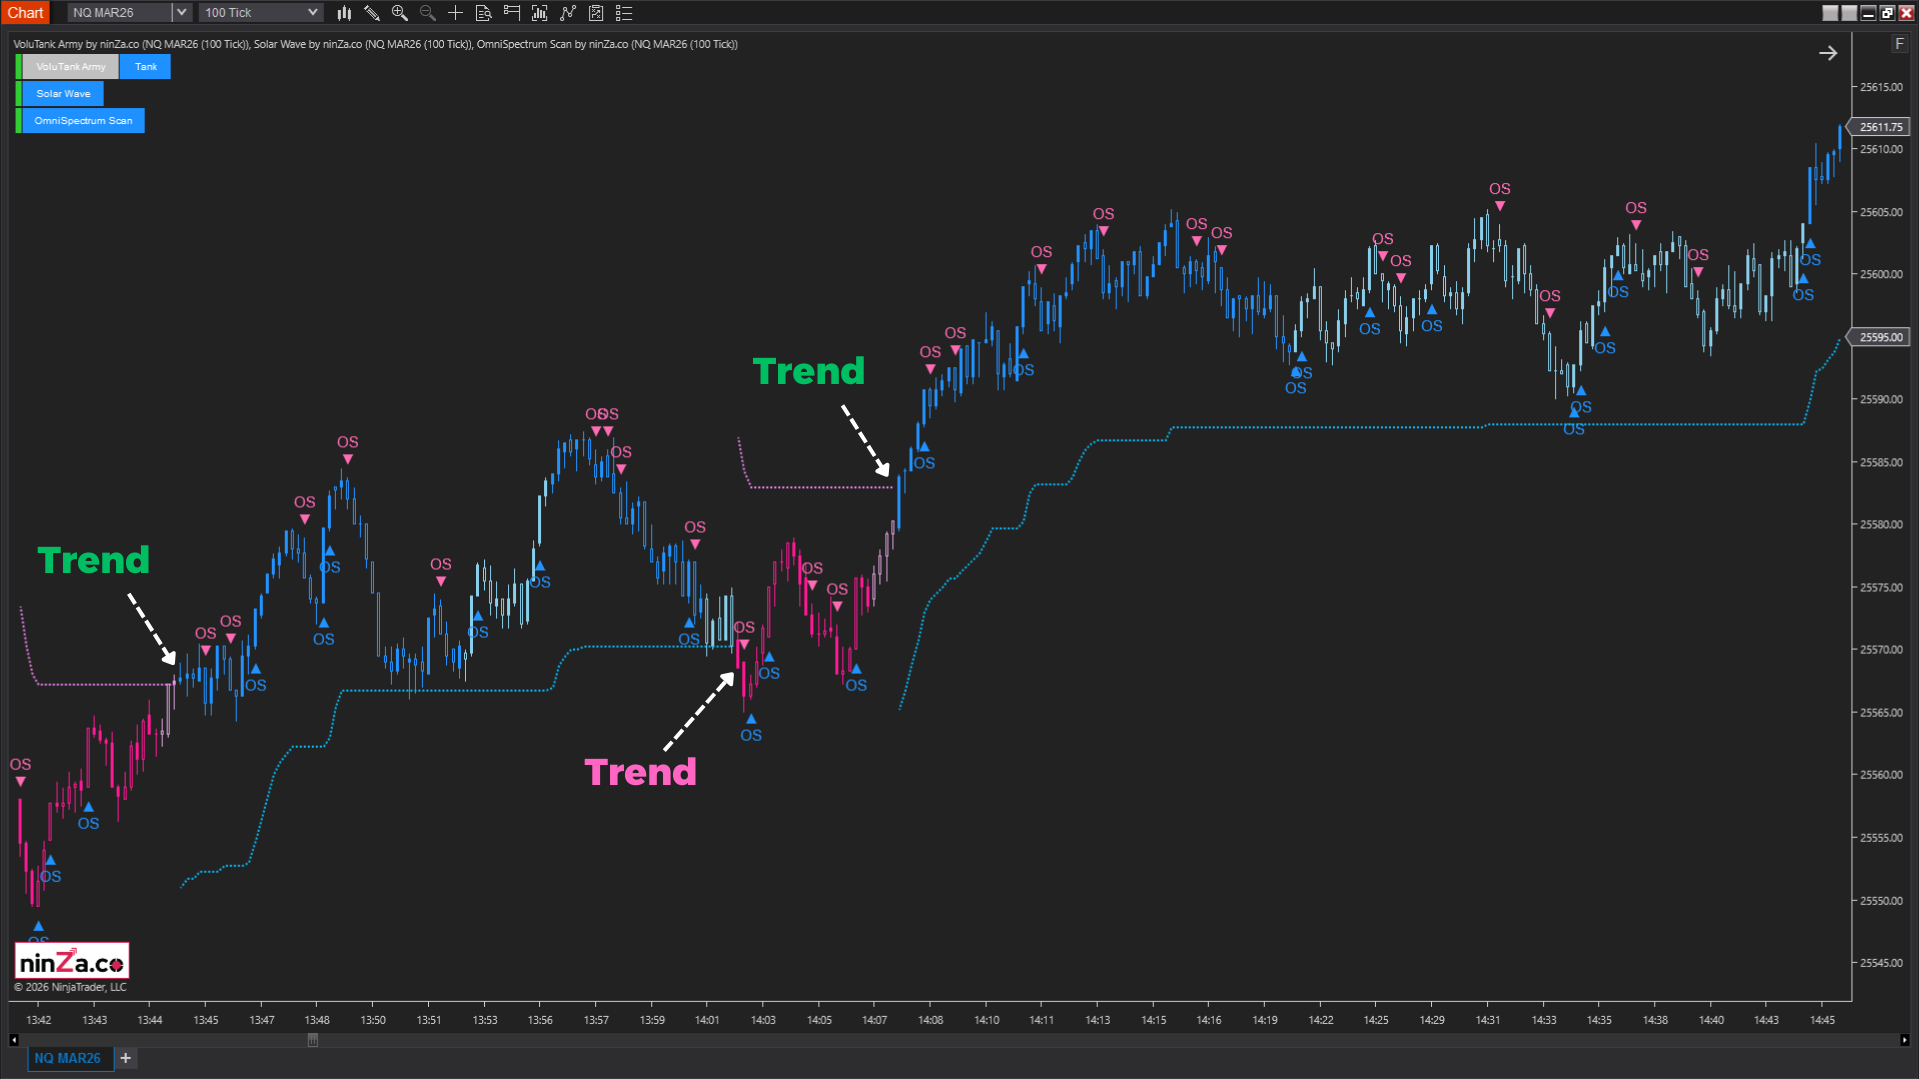Add a new chart tab with plus
The width and height of the screenshot is (1919, 1079).
point(126,1058)
